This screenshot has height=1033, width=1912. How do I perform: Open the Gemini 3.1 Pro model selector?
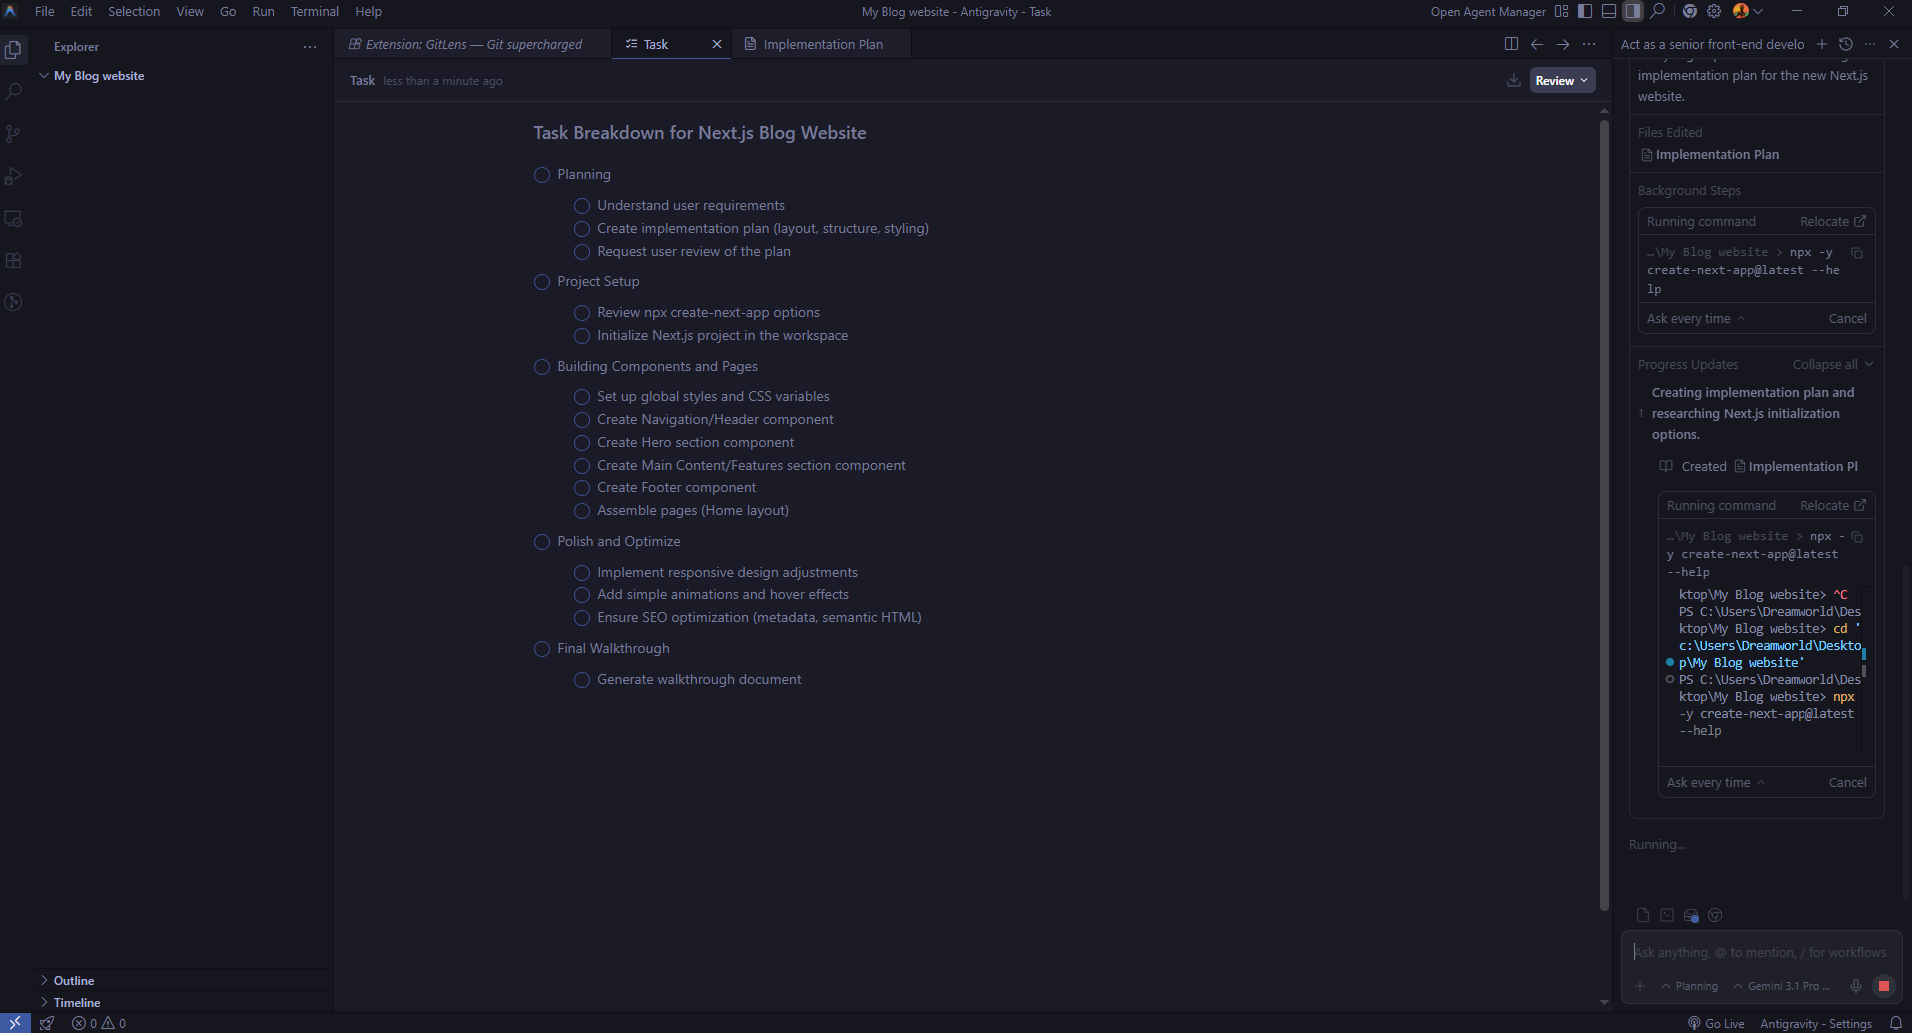[1782, 986]
